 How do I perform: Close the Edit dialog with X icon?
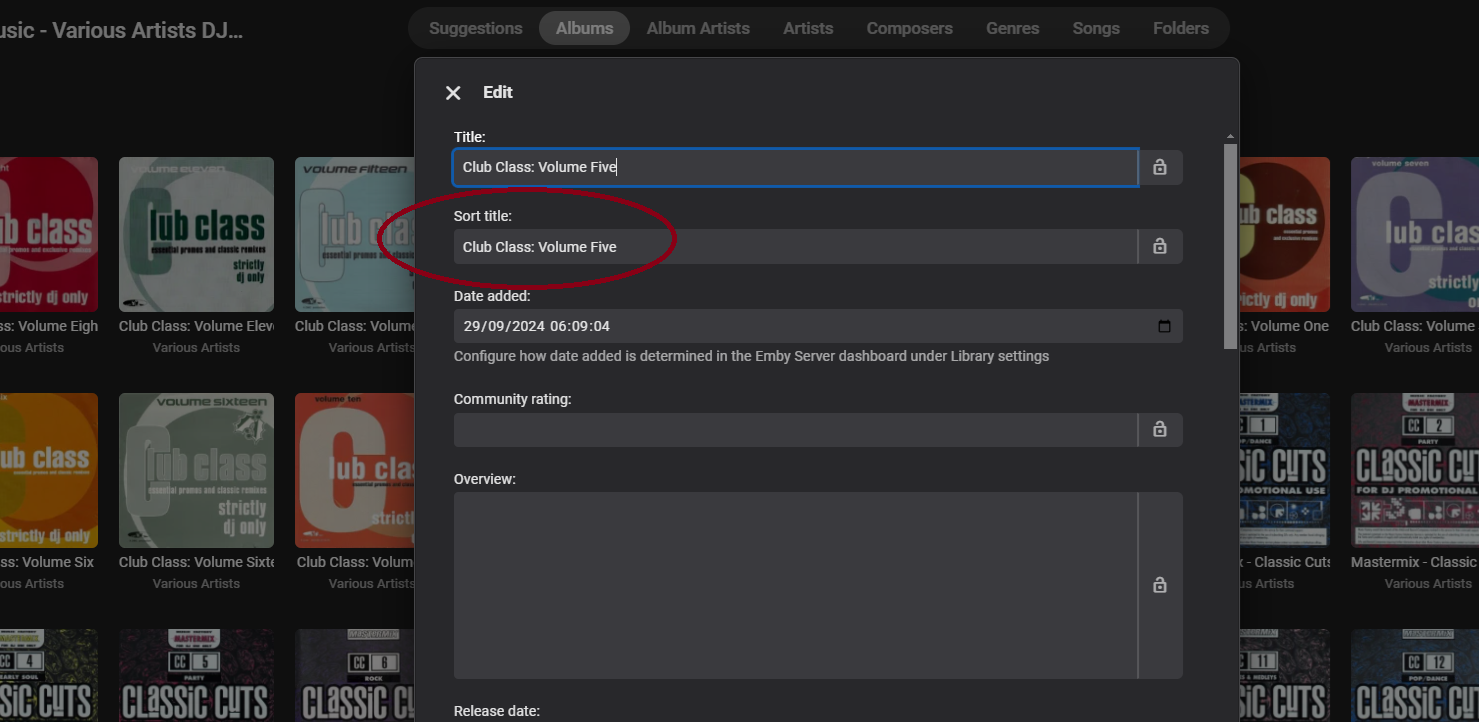453,93
